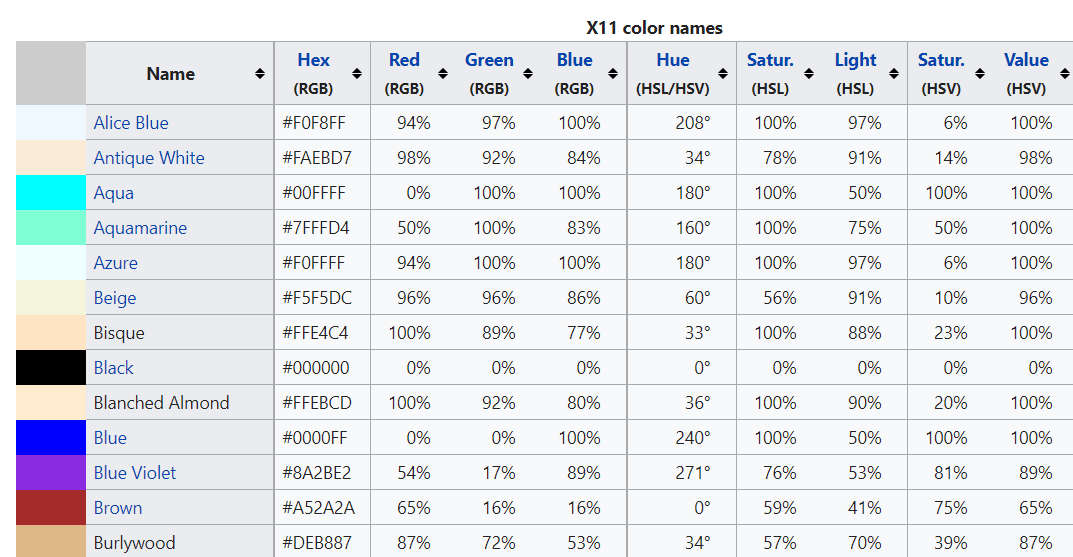Open the Aquamarine link
Screen dimensions: 1073x557
click(x=140, y=229)
